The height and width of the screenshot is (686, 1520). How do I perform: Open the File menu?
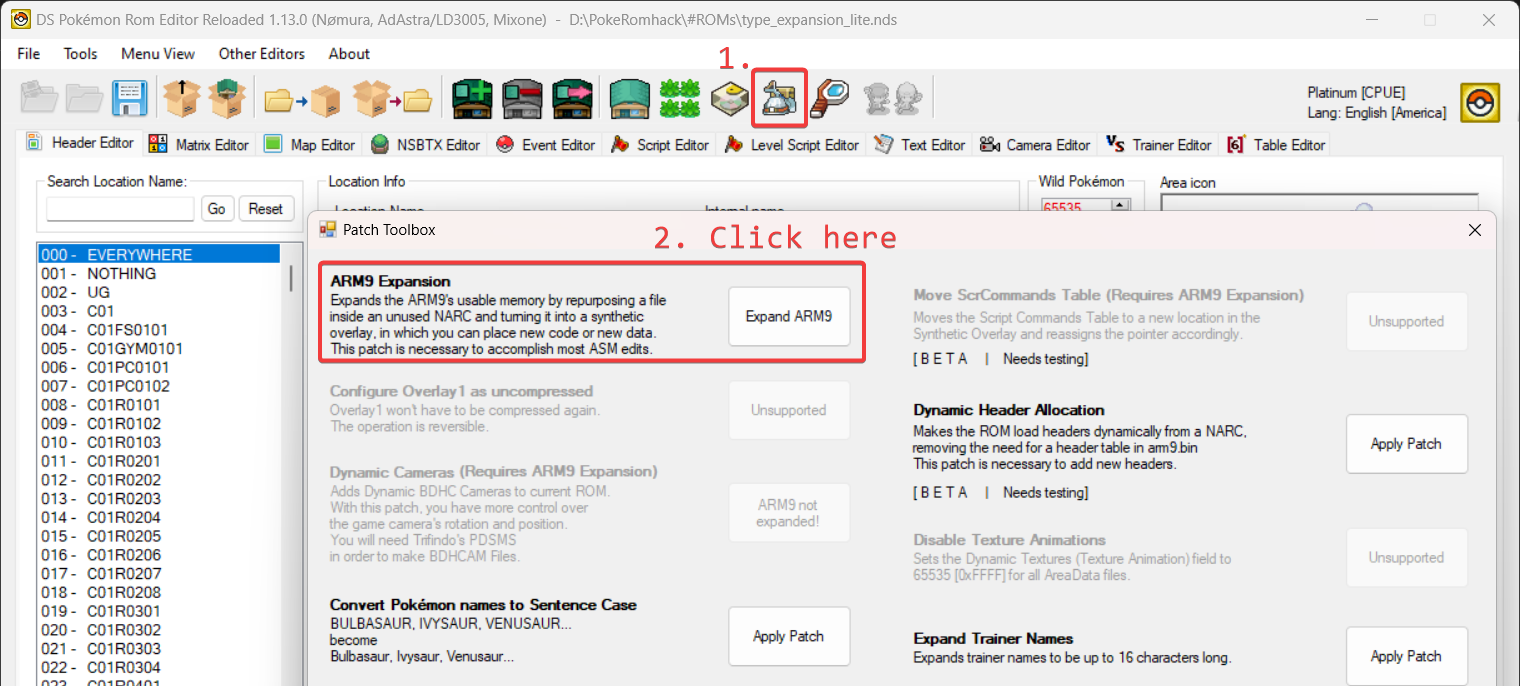coord(29,54)
